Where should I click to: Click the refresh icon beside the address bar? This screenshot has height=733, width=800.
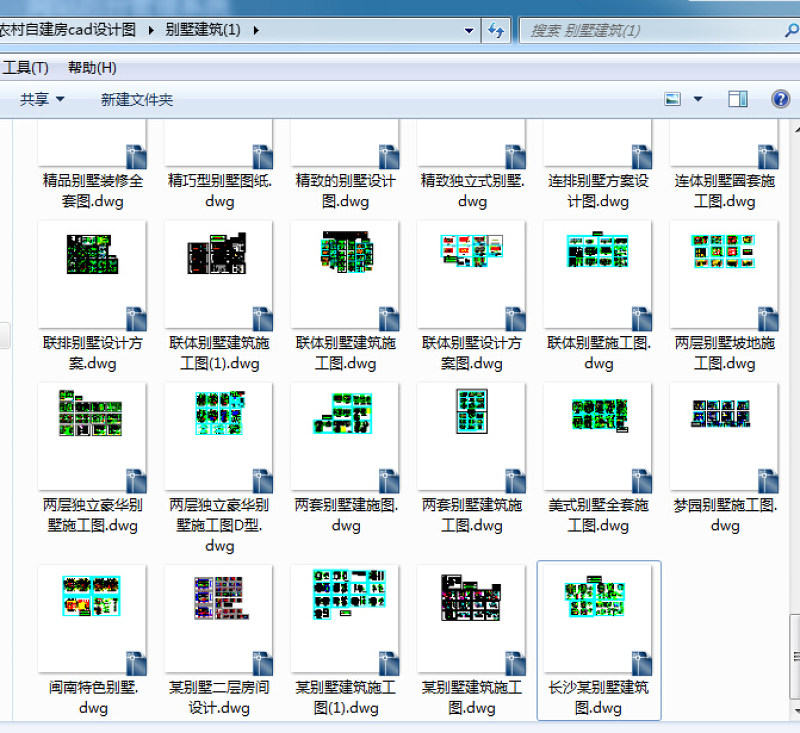coord(496,31)
